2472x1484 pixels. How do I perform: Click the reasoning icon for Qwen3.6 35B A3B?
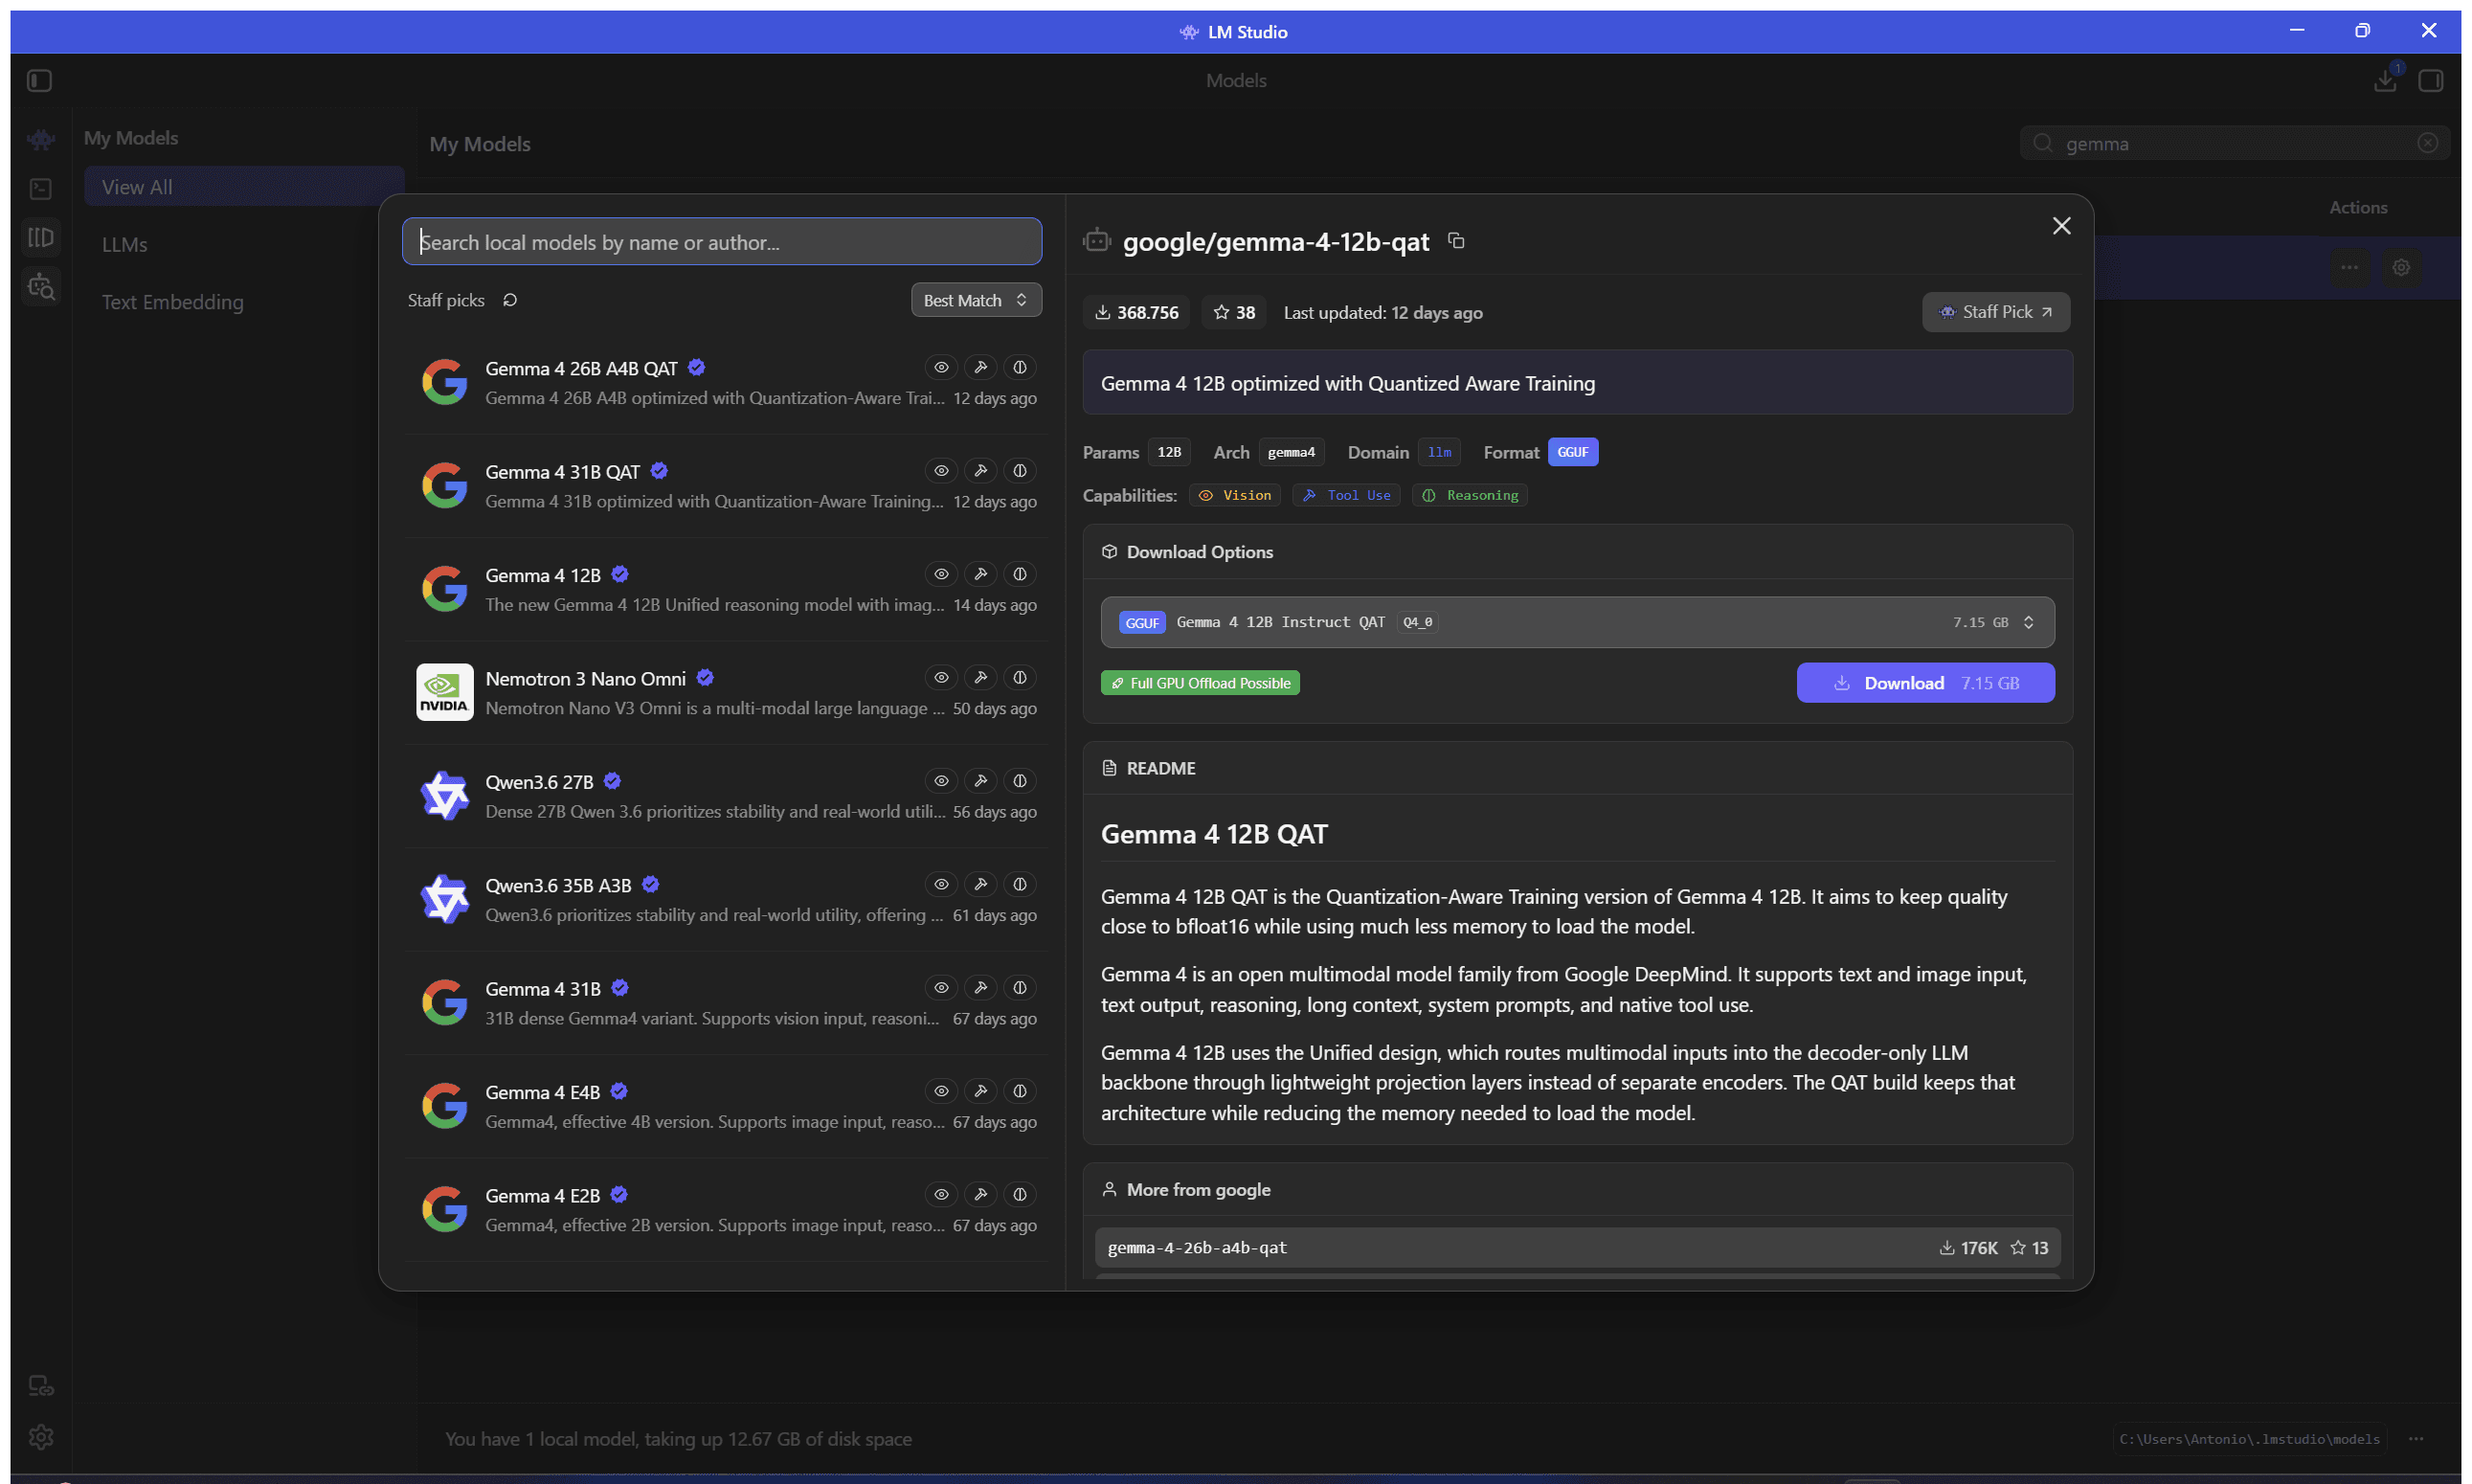point(1020,884)
